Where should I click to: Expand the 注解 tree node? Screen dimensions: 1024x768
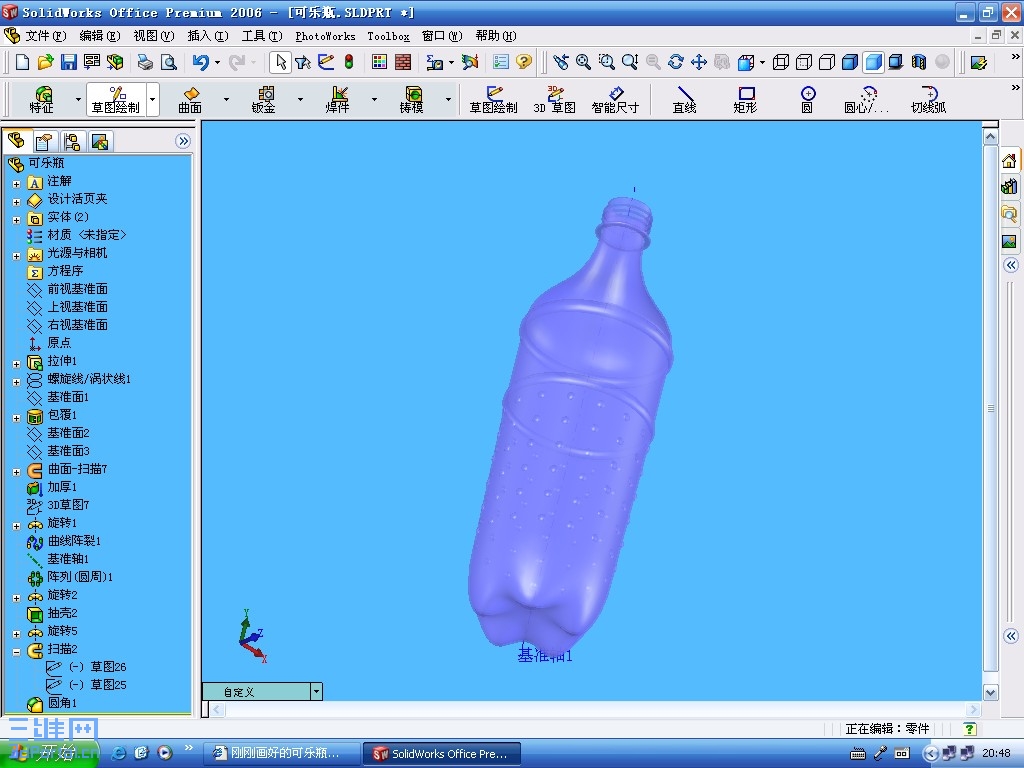[16, 184]
